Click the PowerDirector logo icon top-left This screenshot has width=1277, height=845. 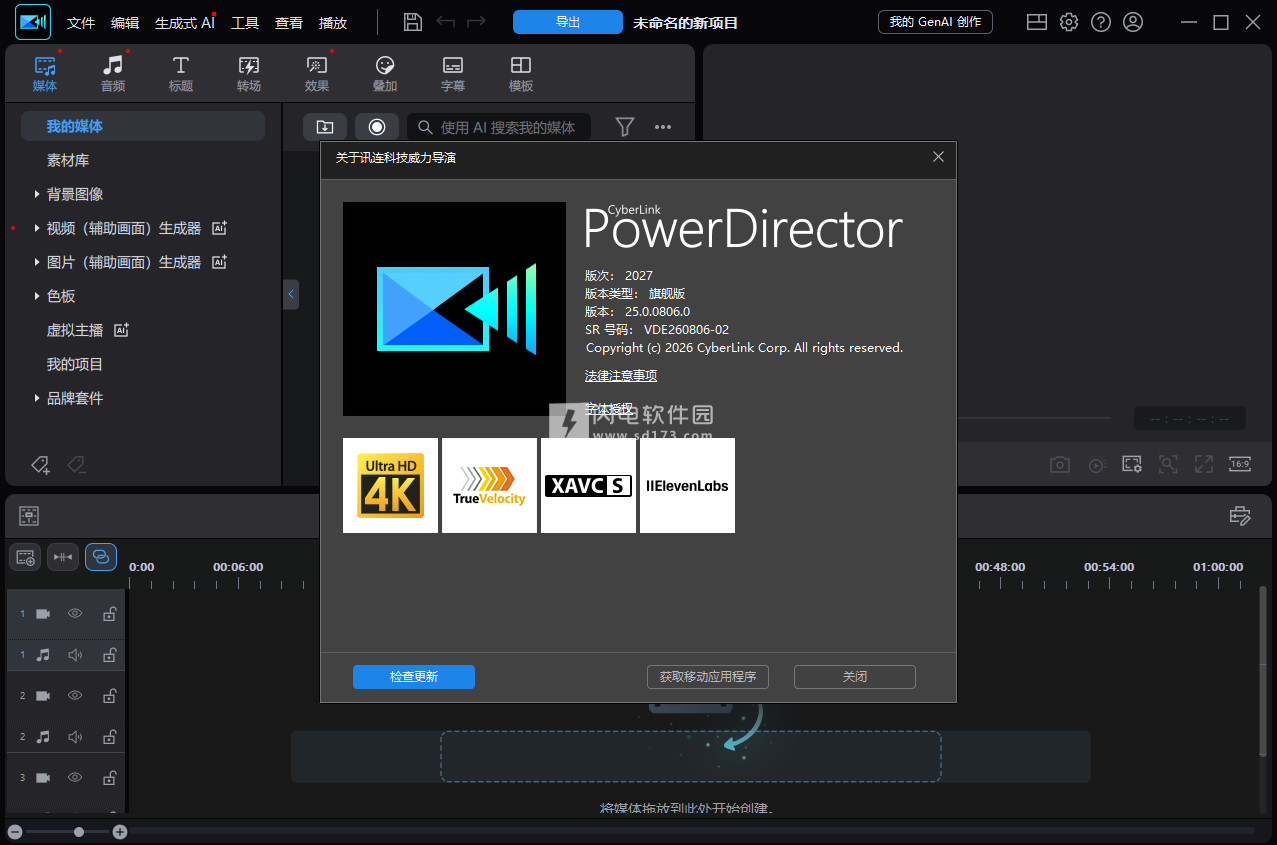pos(33,22)
